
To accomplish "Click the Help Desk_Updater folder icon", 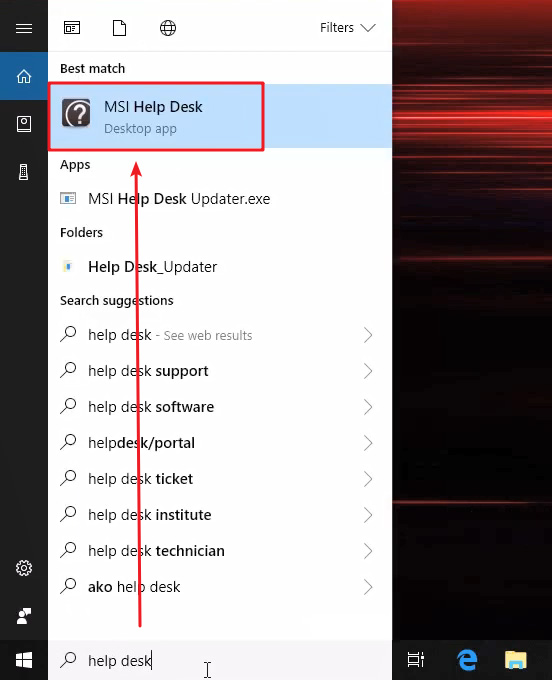I will tap(68, 266).
